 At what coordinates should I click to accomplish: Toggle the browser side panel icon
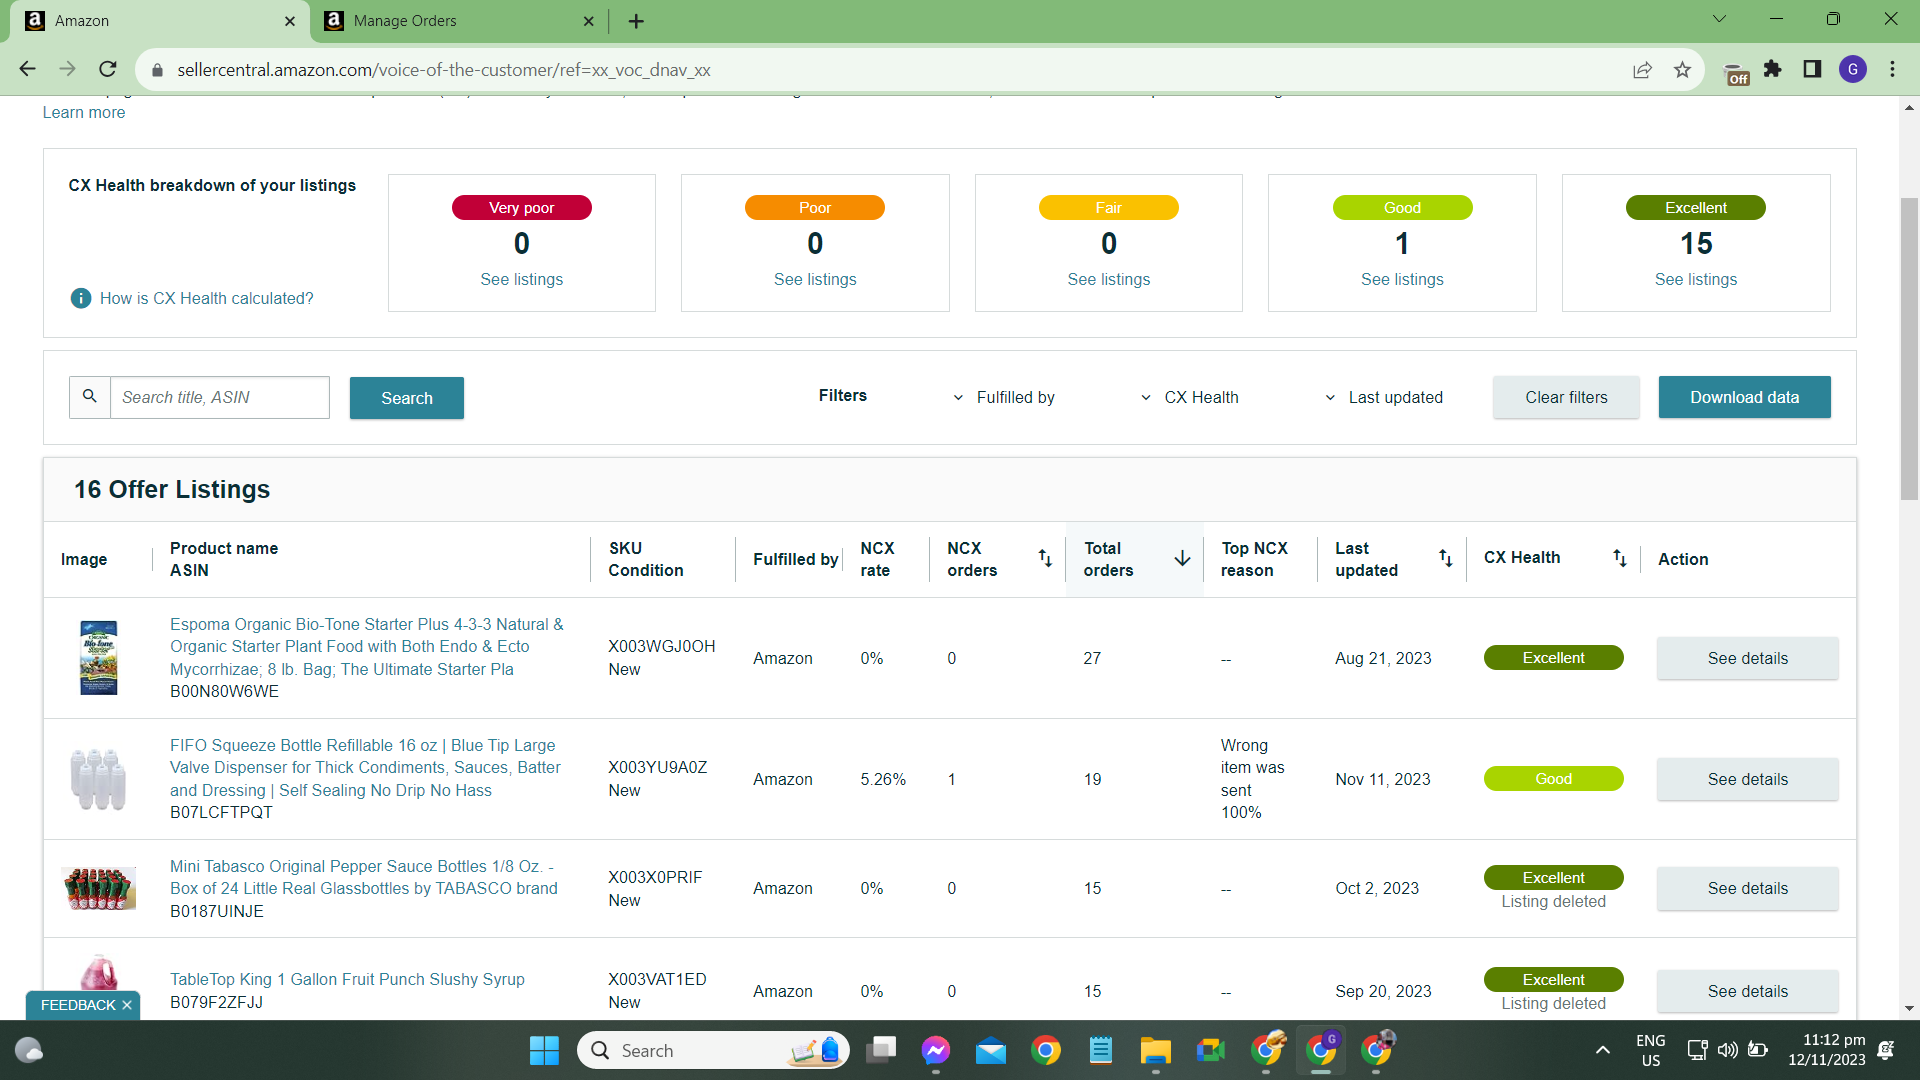tap(1812, 69)
